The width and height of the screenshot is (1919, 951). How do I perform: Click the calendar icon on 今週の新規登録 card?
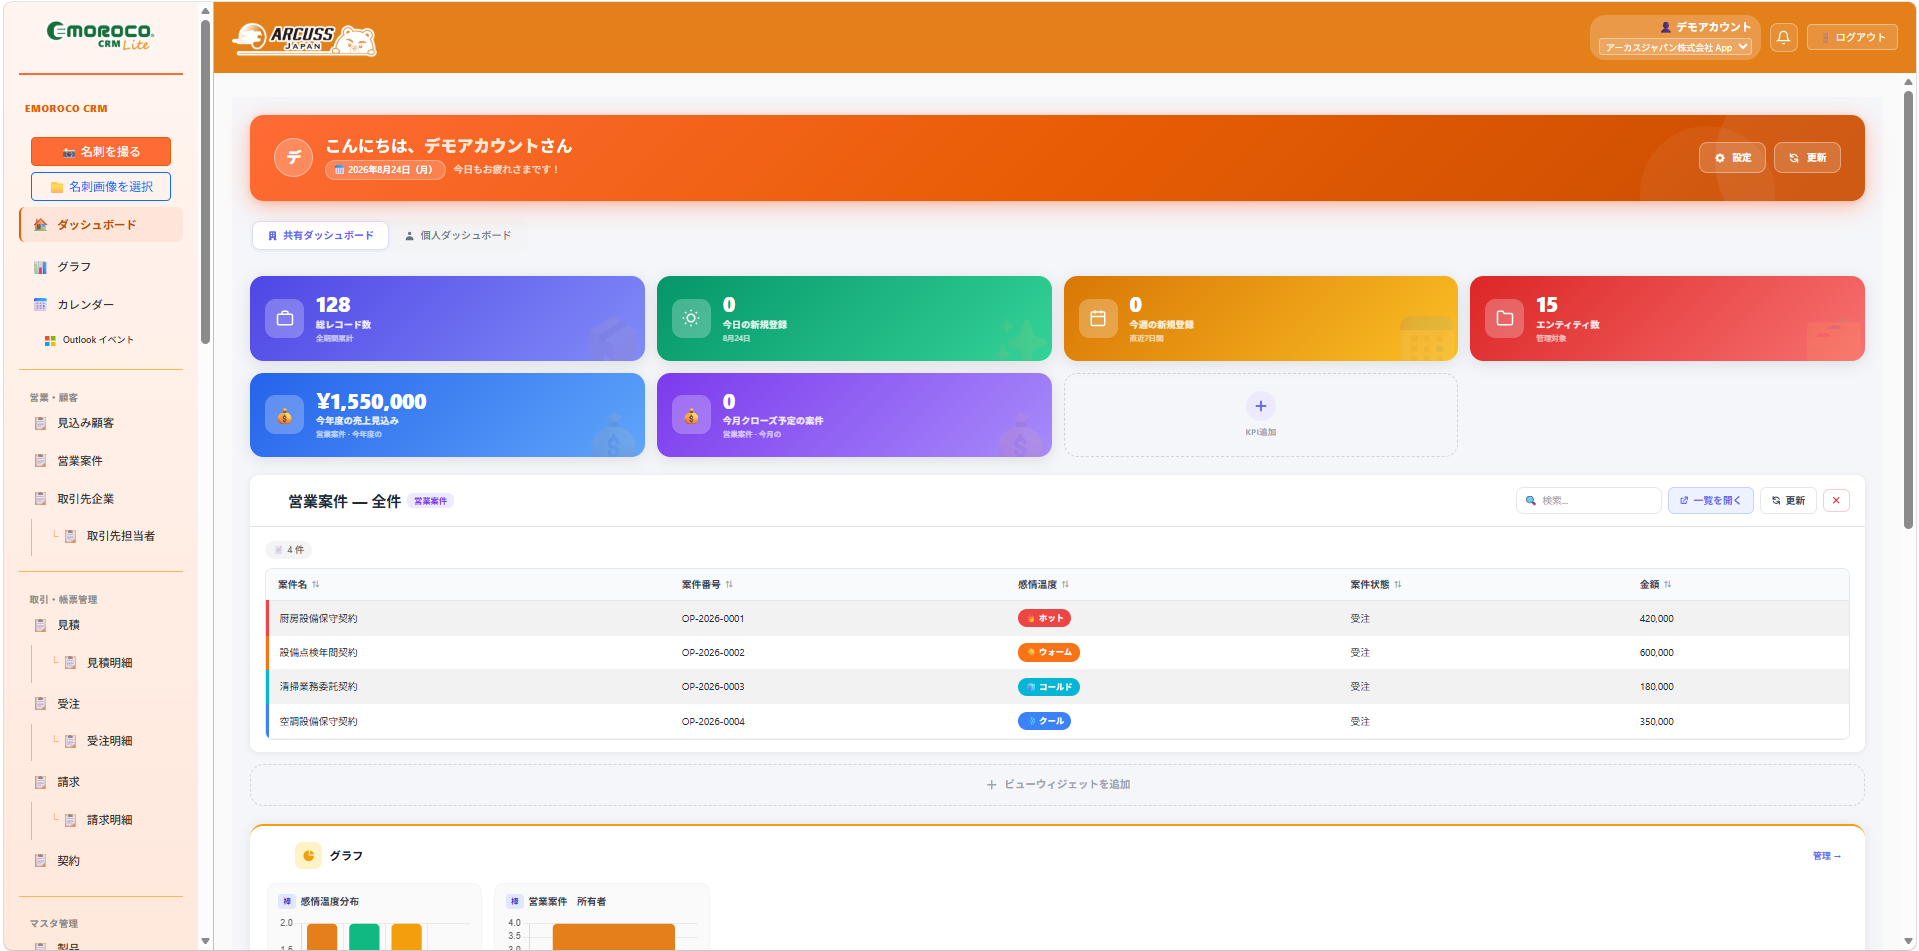pyautogui.click(x=1098, y=318)
